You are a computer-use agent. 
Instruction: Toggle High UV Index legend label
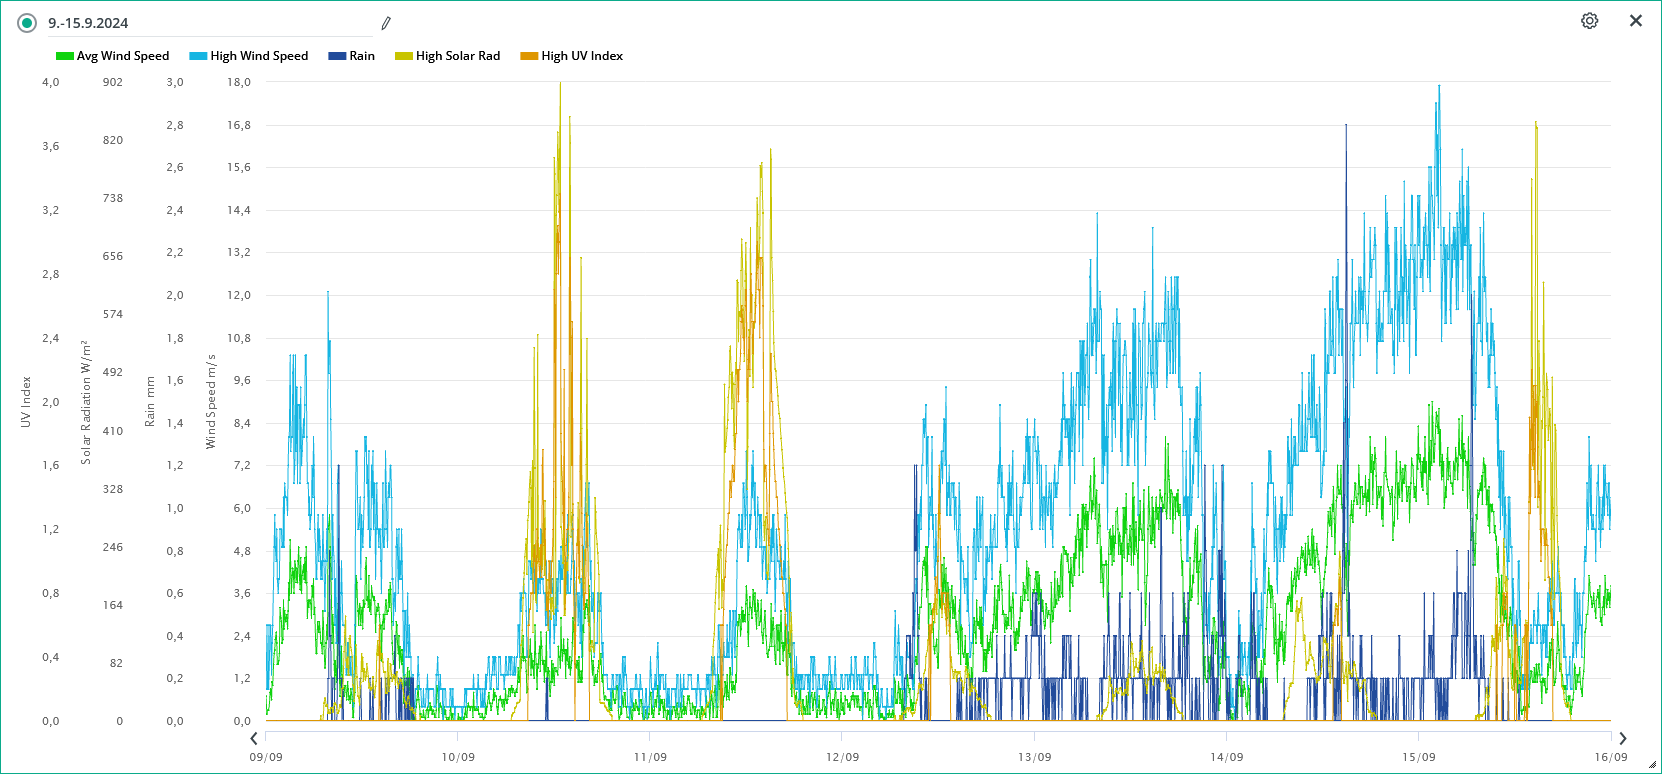582,56
